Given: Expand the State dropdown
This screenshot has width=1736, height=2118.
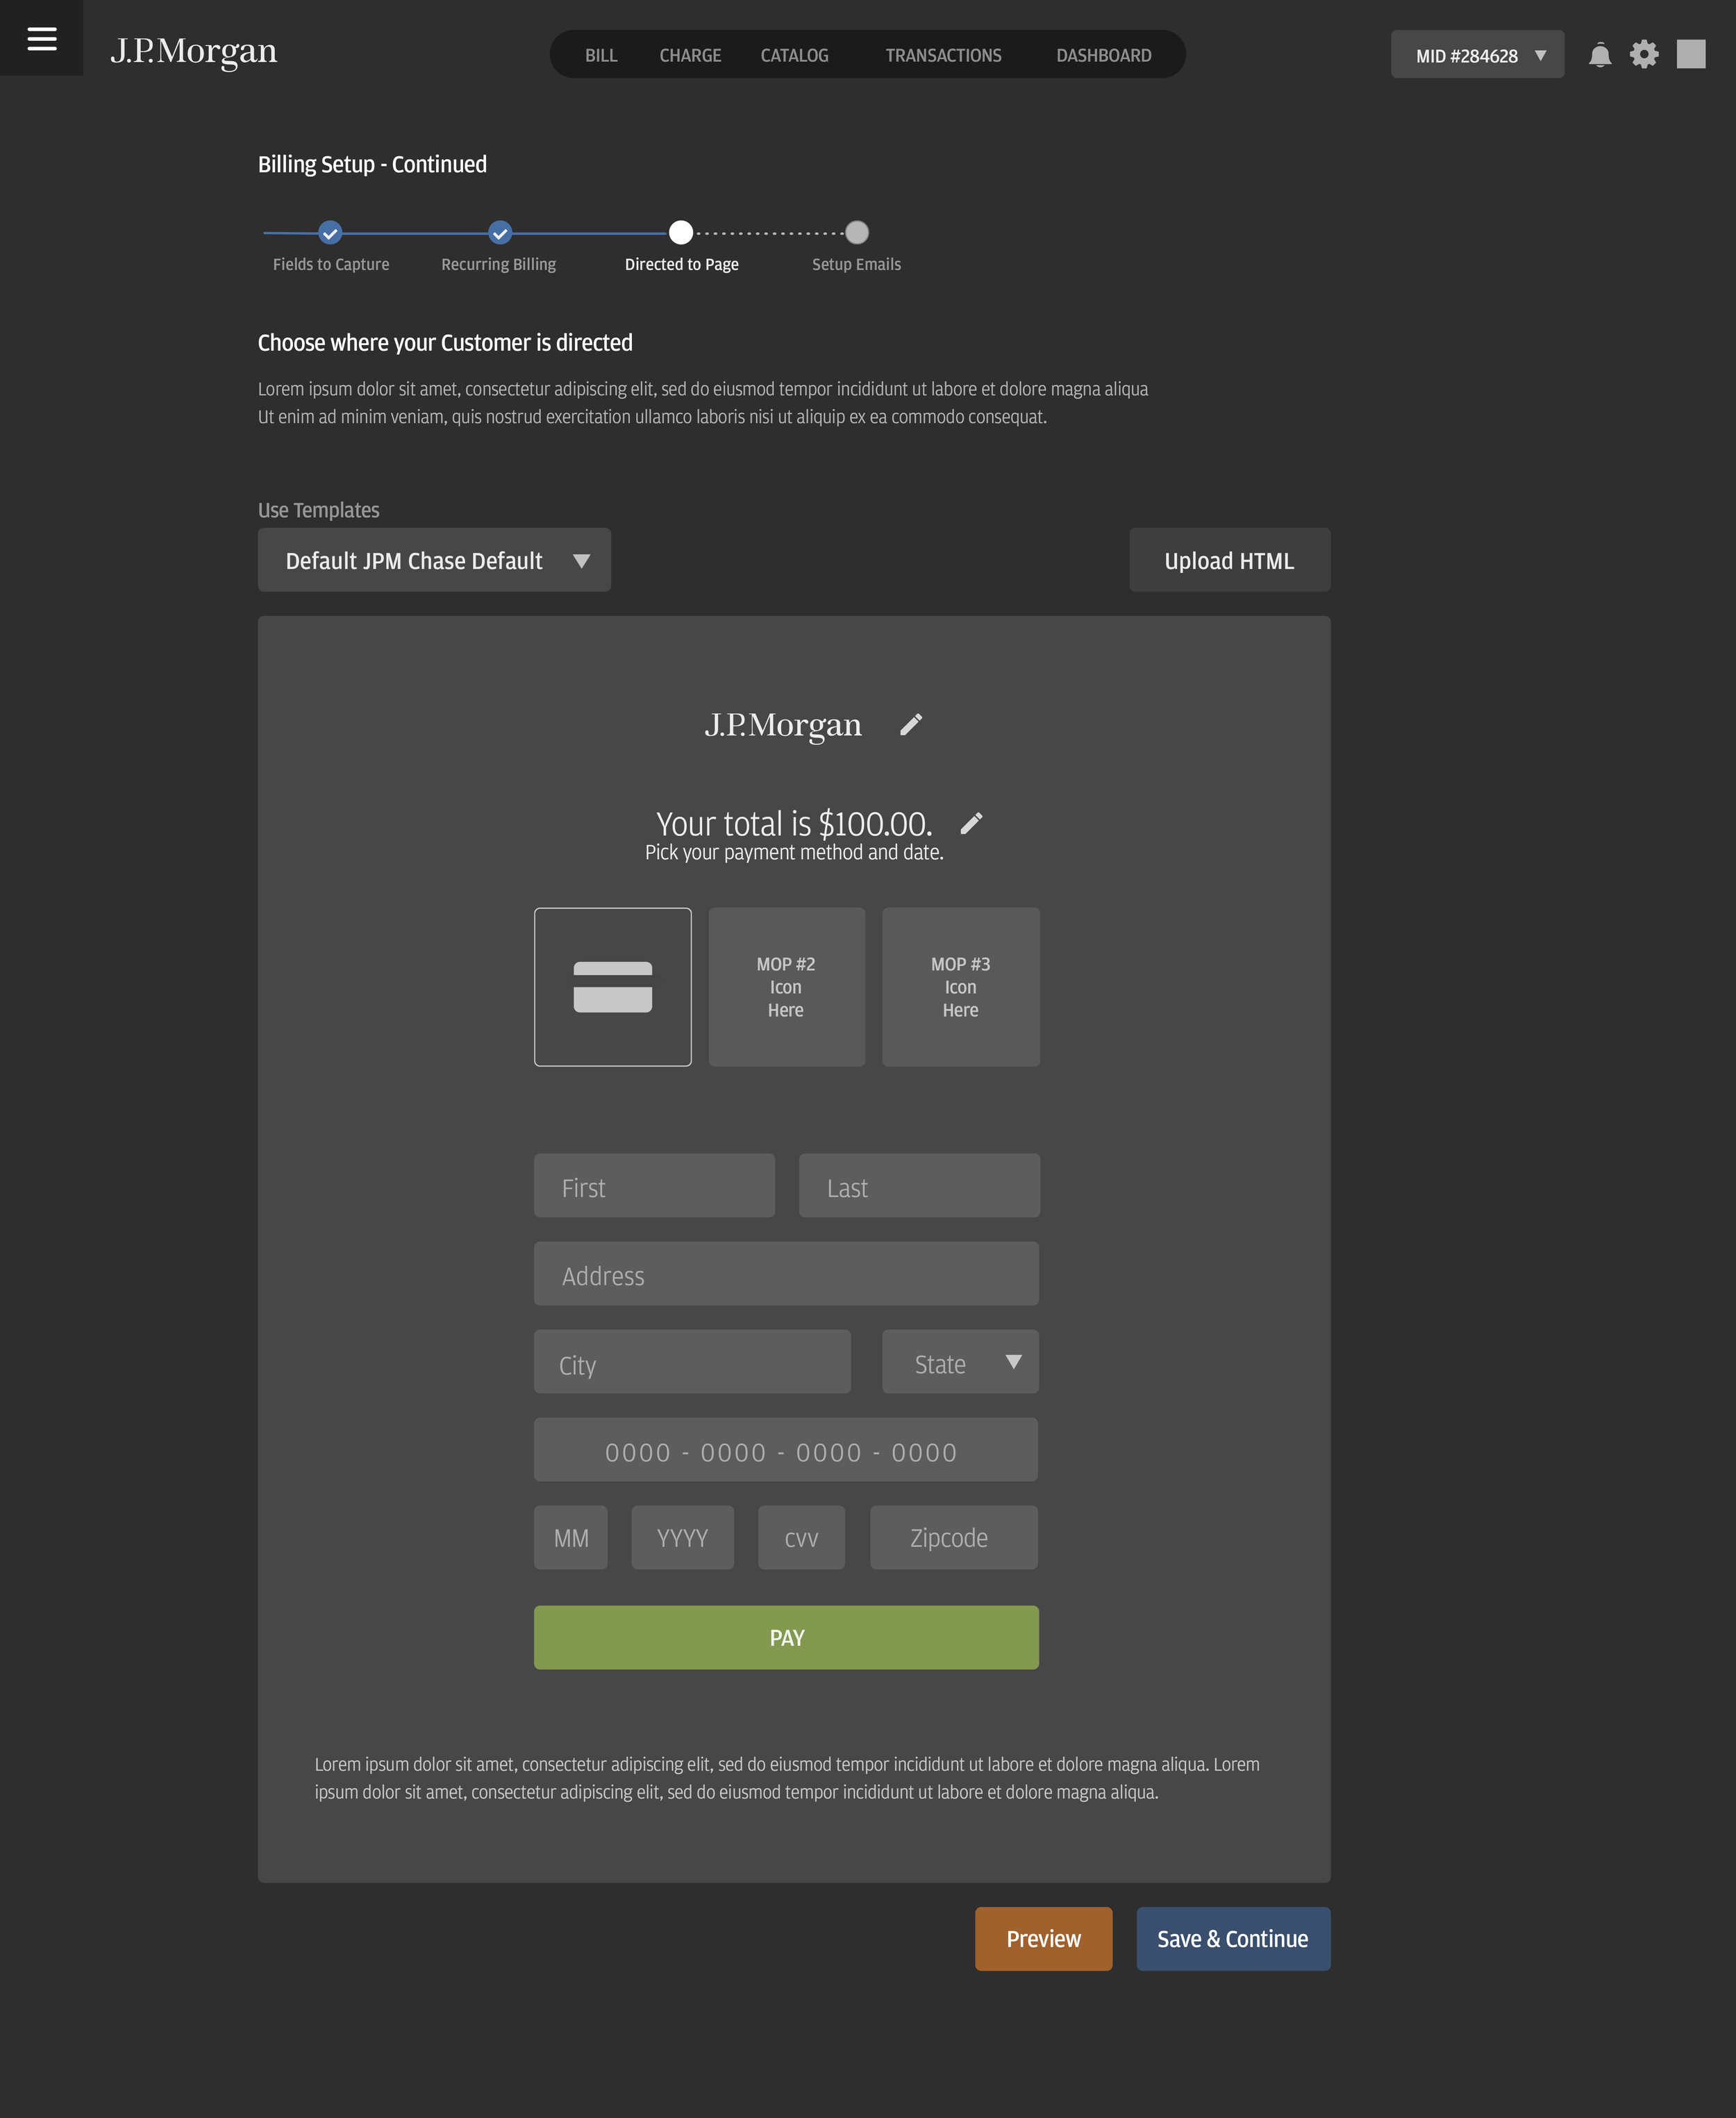Looking at the screenshot, I should click(x=959, y=1362).
